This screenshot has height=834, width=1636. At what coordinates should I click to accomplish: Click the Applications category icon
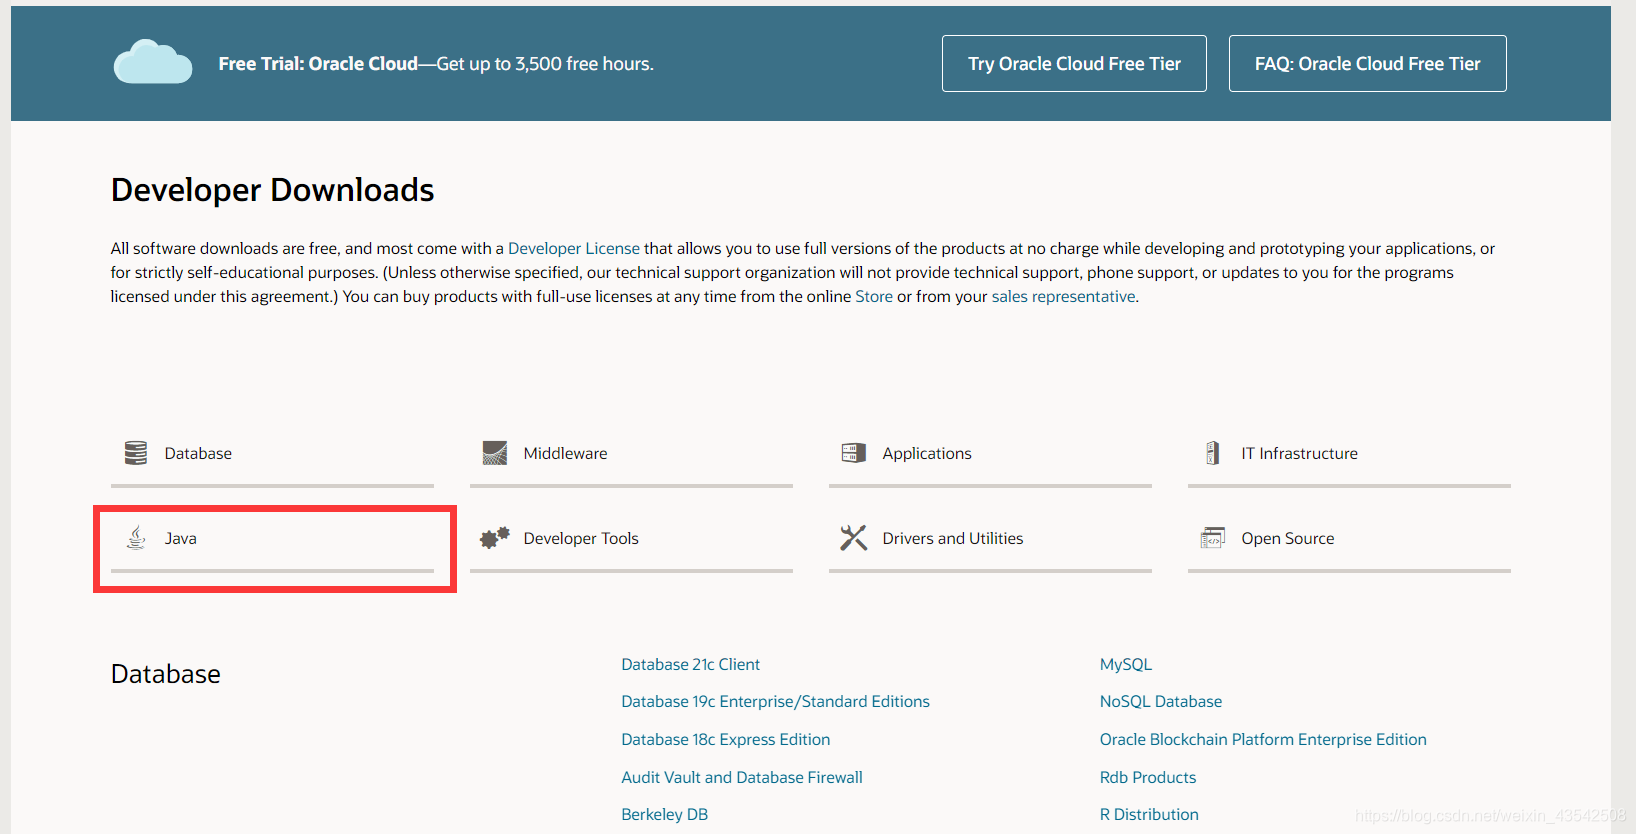click(x=854, y=453)
